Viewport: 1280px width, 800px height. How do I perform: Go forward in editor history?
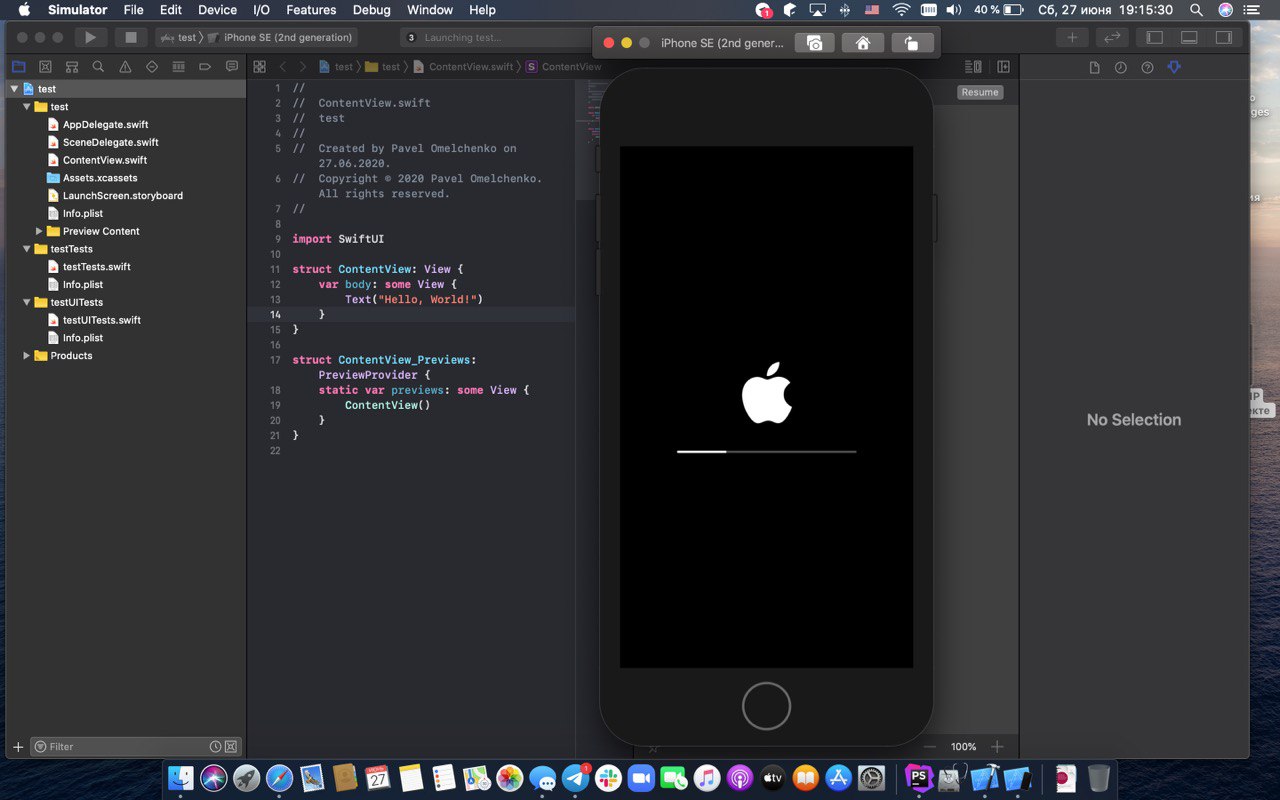pyautogui.click(x=302, y=67)
